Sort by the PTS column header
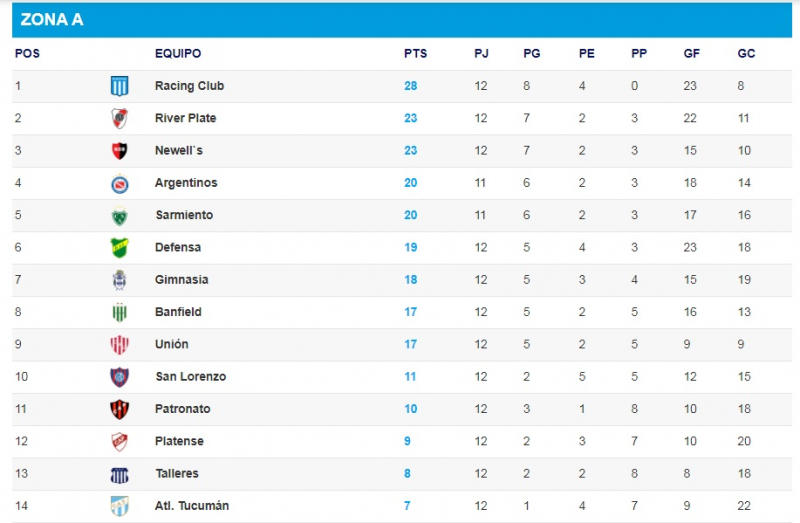The width and height of the screenshot is (800, 523). (415, 54)
